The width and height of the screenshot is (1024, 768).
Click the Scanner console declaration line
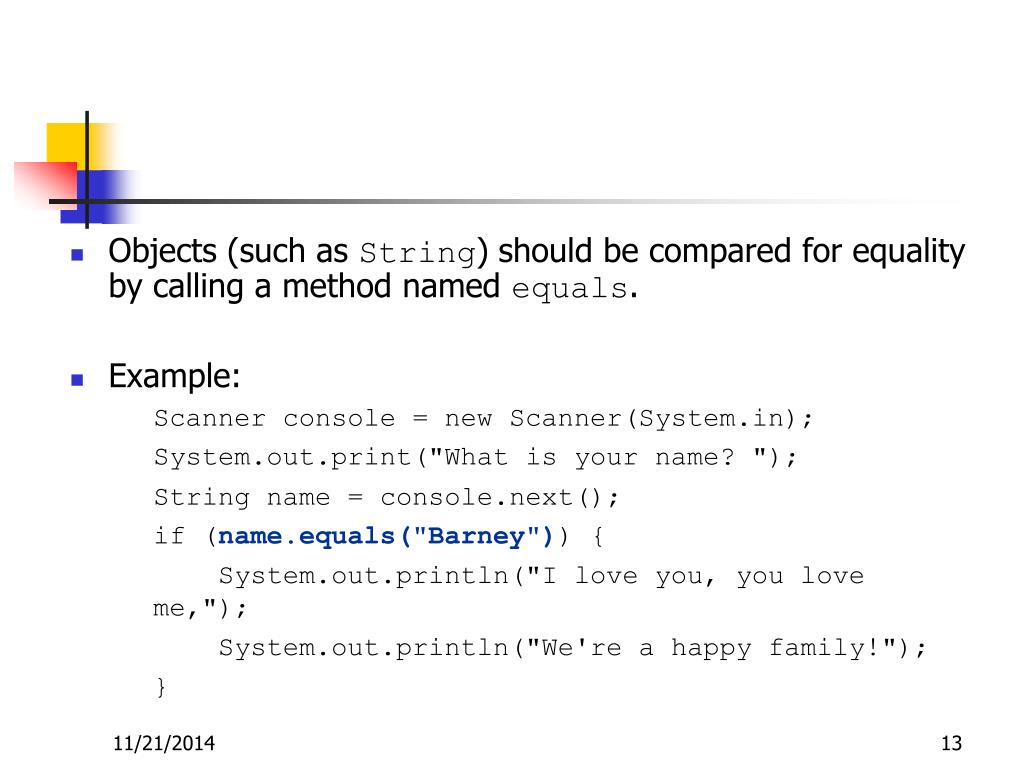(x=483, y=419)
